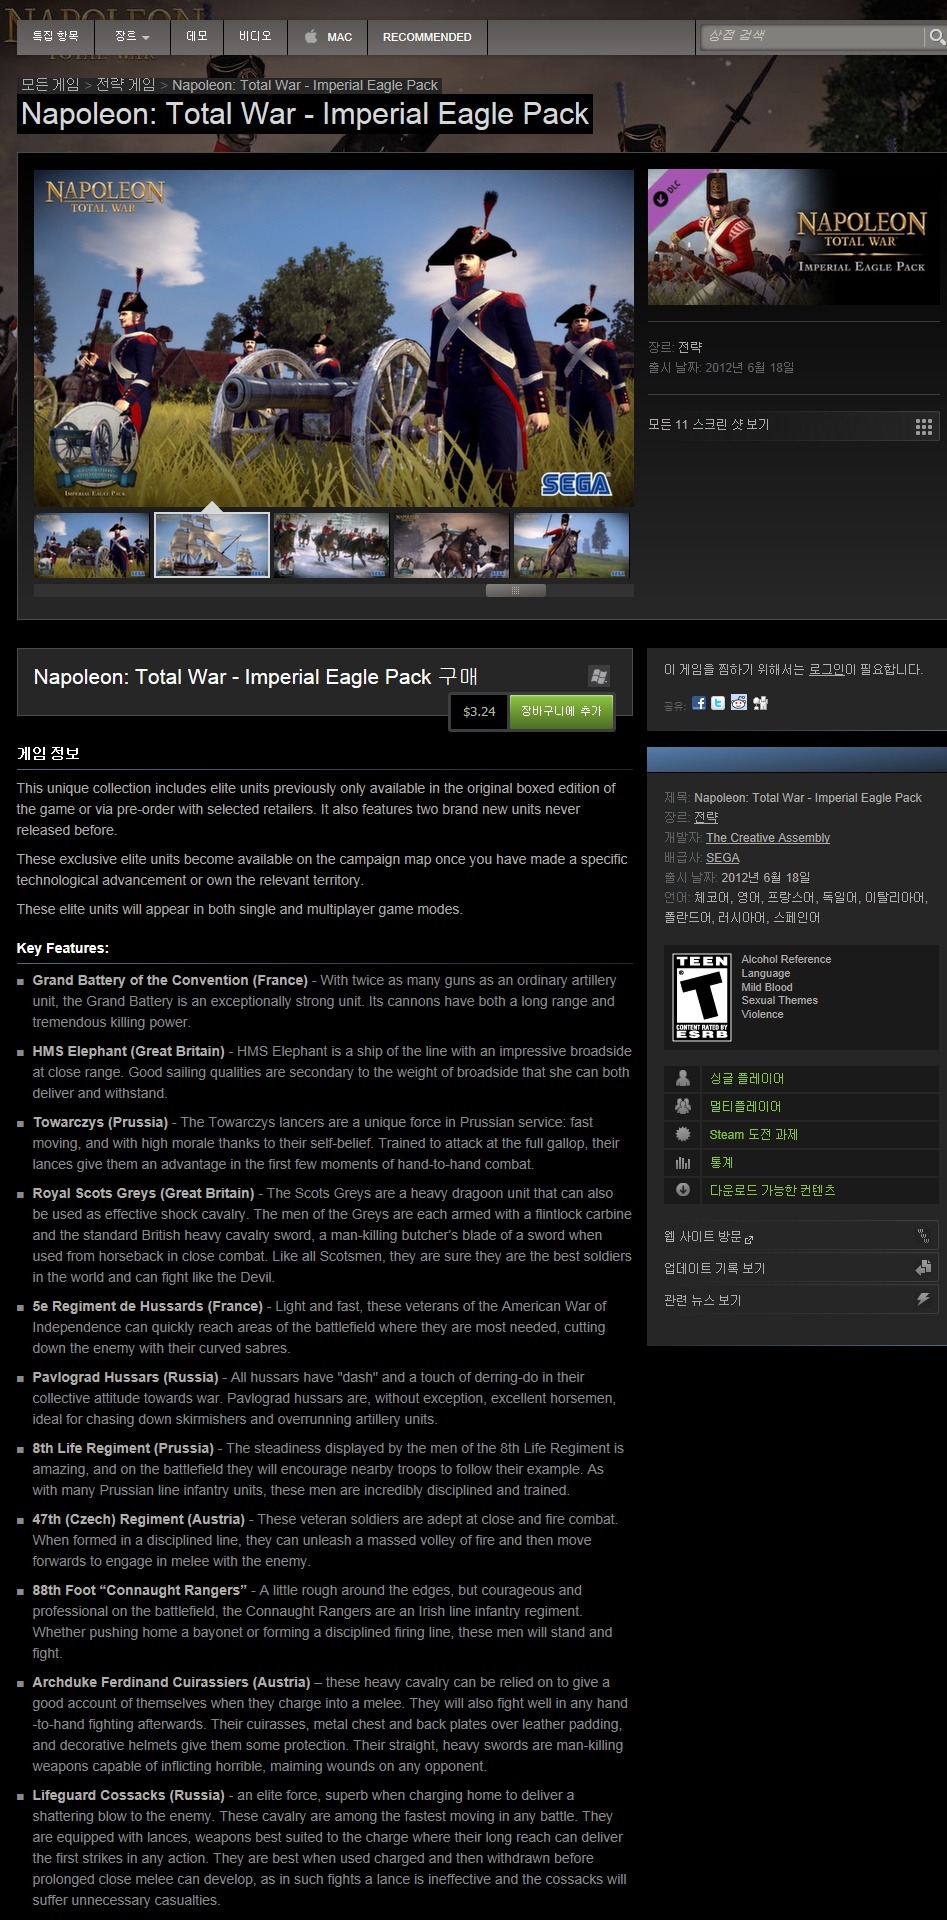Share via the Digg icon

pyautogui.click(x=760, y=703)
